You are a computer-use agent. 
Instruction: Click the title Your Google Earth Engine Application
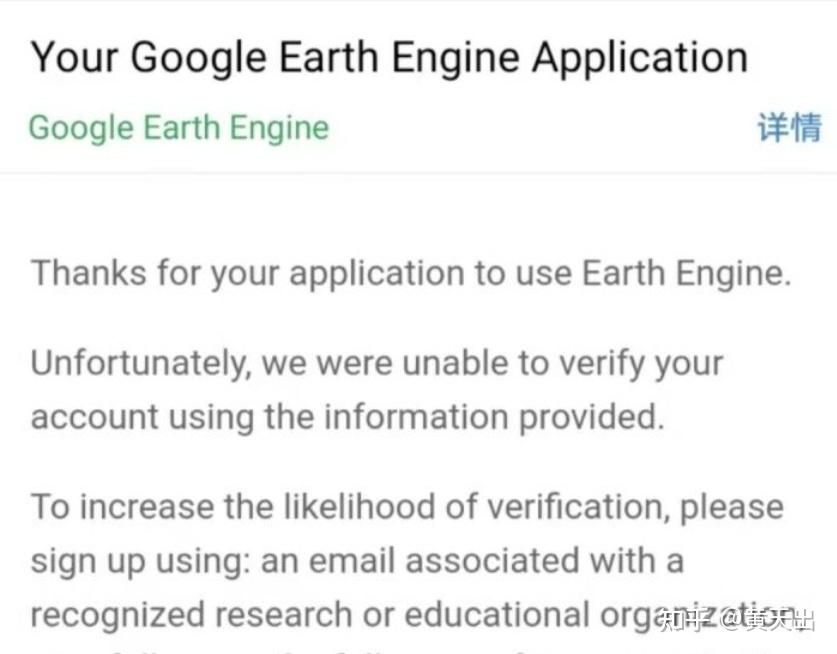388,56
